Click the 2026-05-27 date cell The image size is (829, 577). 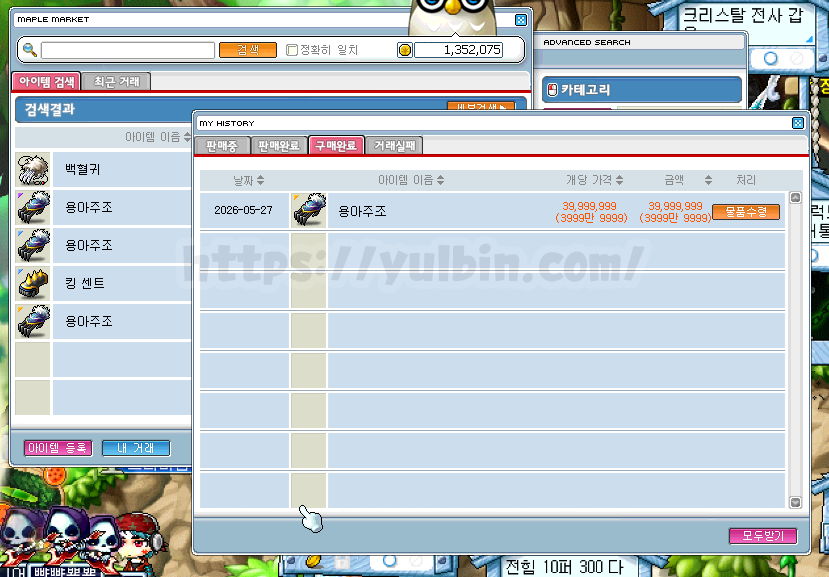243,210
